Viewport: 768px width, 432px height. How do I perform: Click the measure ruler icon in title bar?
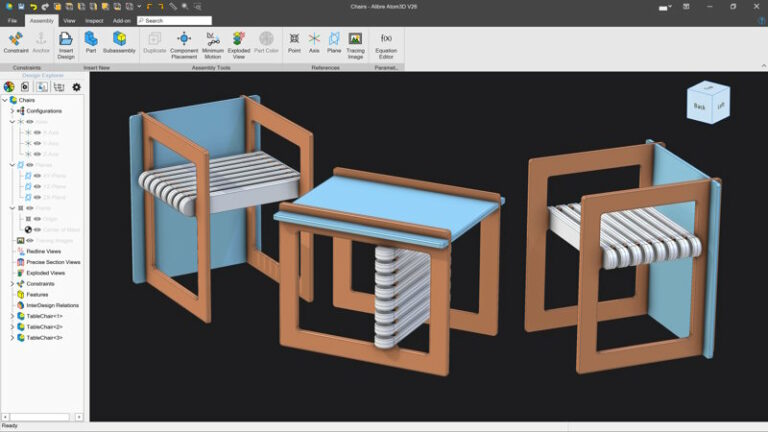click(173, 6)
